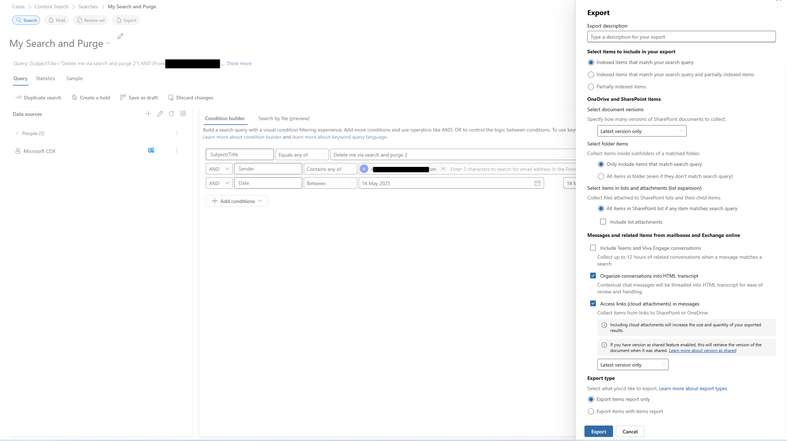Select All items in folder option

[601, 177]
